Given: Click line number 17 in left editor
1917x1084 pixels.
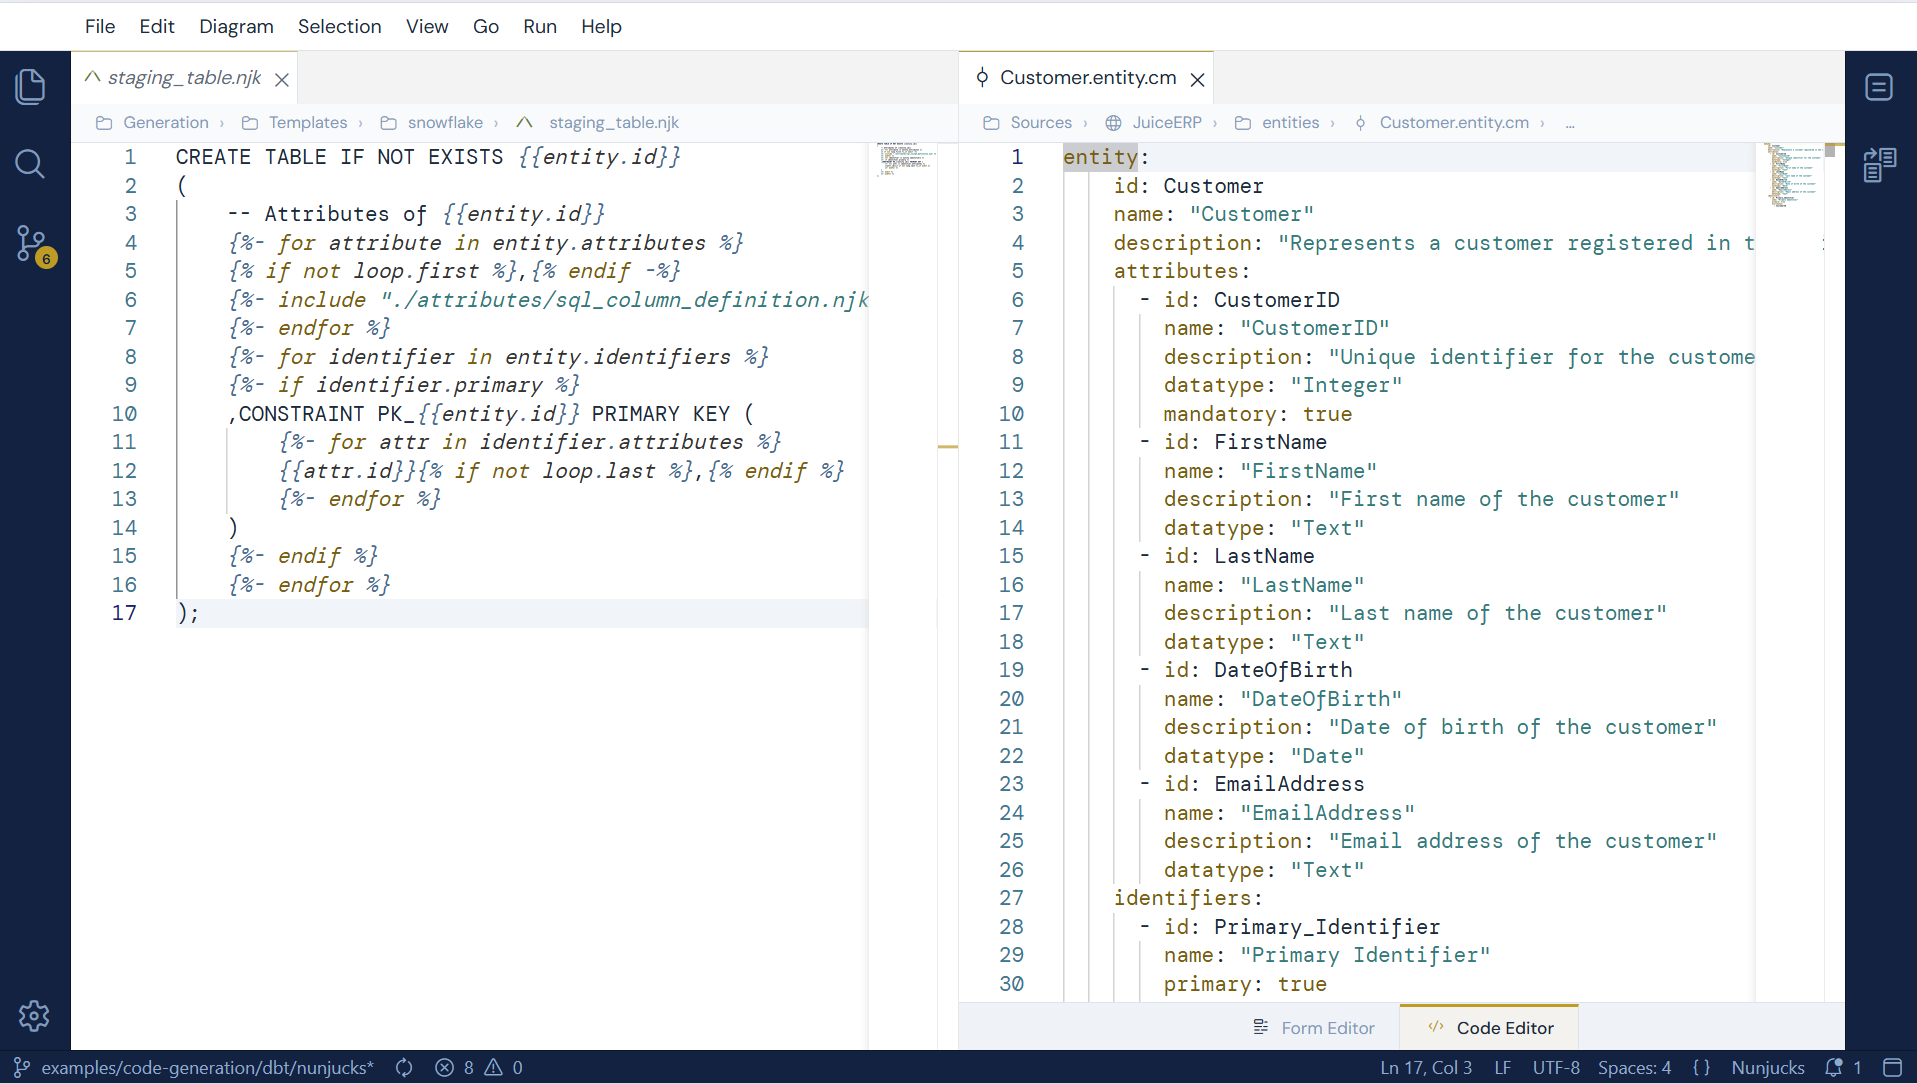Looking at the screenshot, I should [x=124, y=613].
